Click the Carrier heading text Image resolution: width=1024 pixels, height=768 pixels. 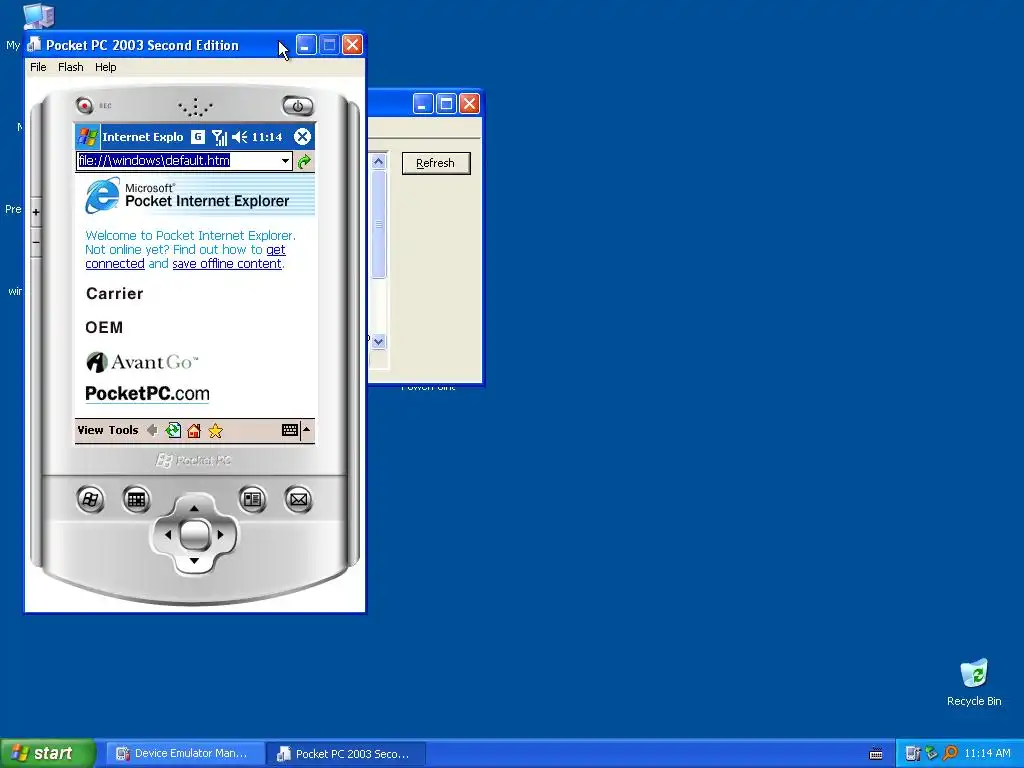(x=114, y=293)
